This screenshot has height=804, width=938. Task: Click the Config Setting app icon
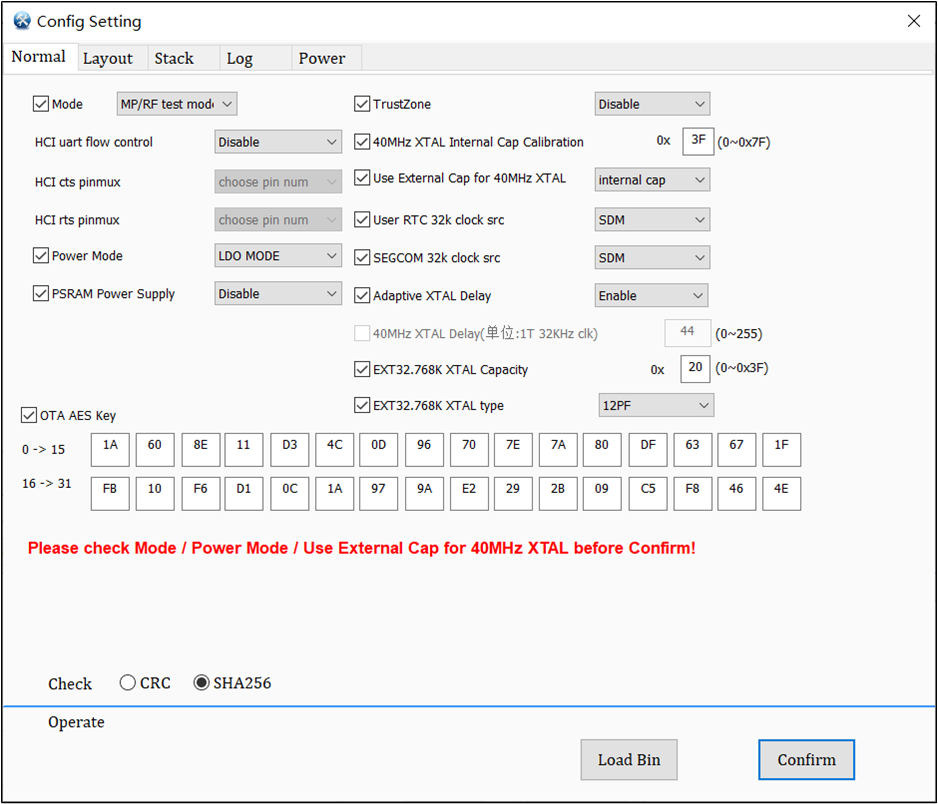click(x=22, y=21)
